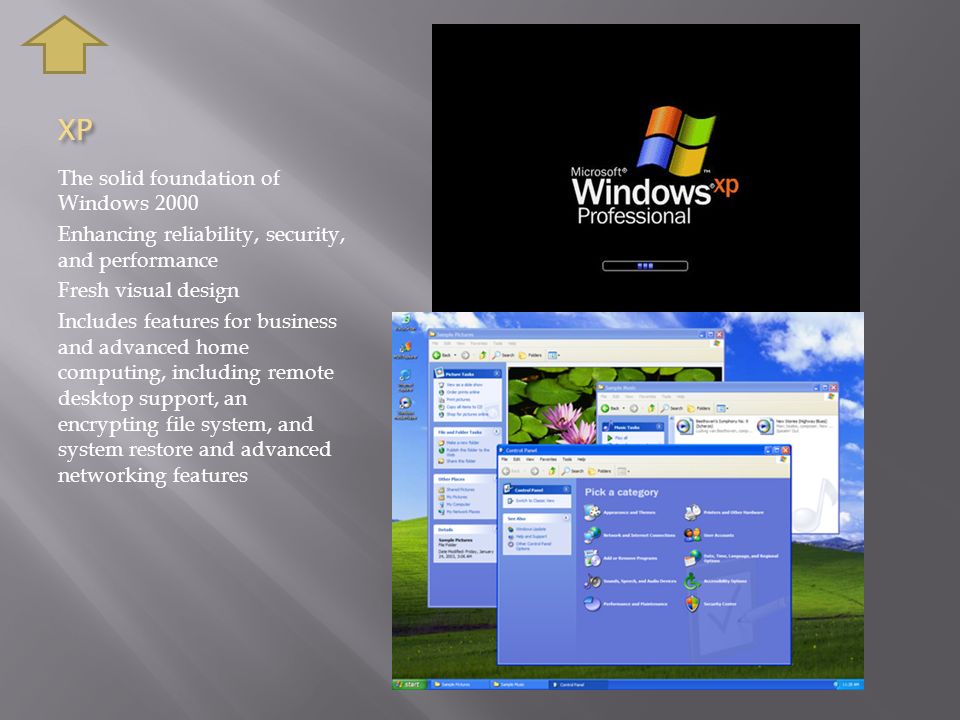Click Switch to Classic View link
This screenshot has height=720, width=960.
point(530,501)
